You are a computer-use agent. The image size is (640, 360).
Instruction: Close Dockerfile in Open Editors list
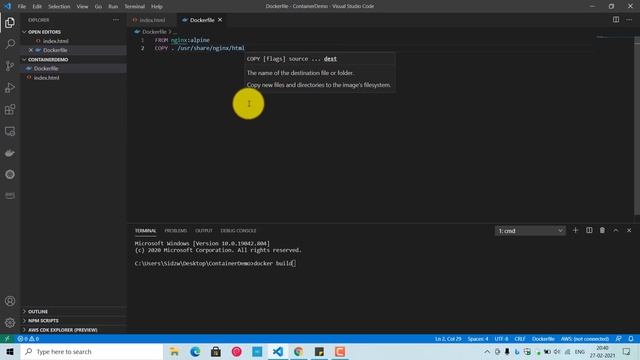click(31, 50)
